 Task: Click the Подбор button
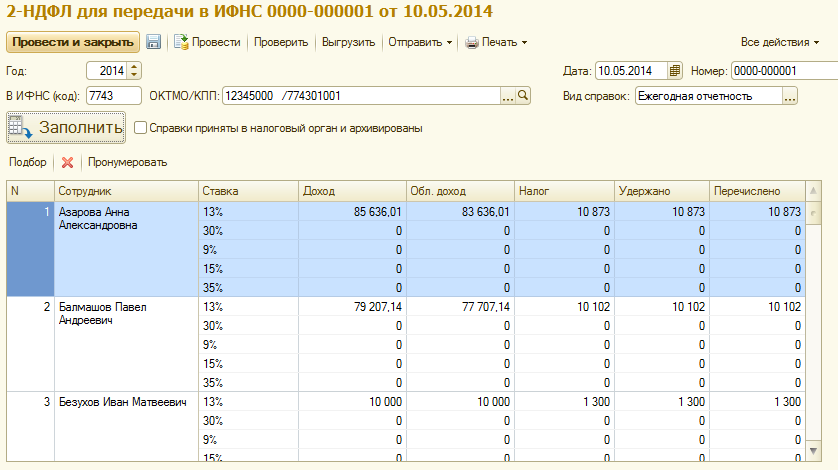click(28, 162)
